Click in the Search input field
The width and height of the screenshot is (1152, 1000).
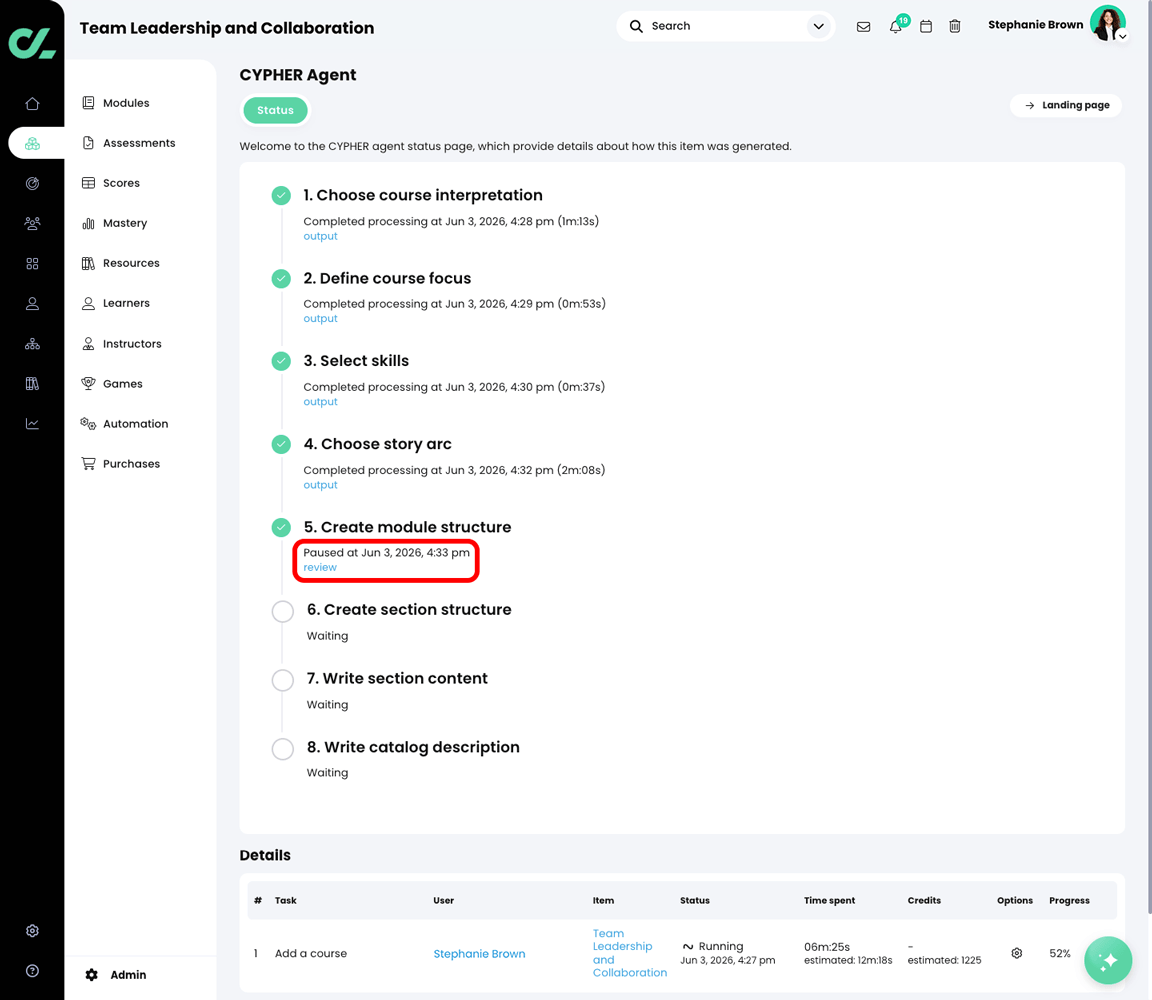(x=724, y=26)
